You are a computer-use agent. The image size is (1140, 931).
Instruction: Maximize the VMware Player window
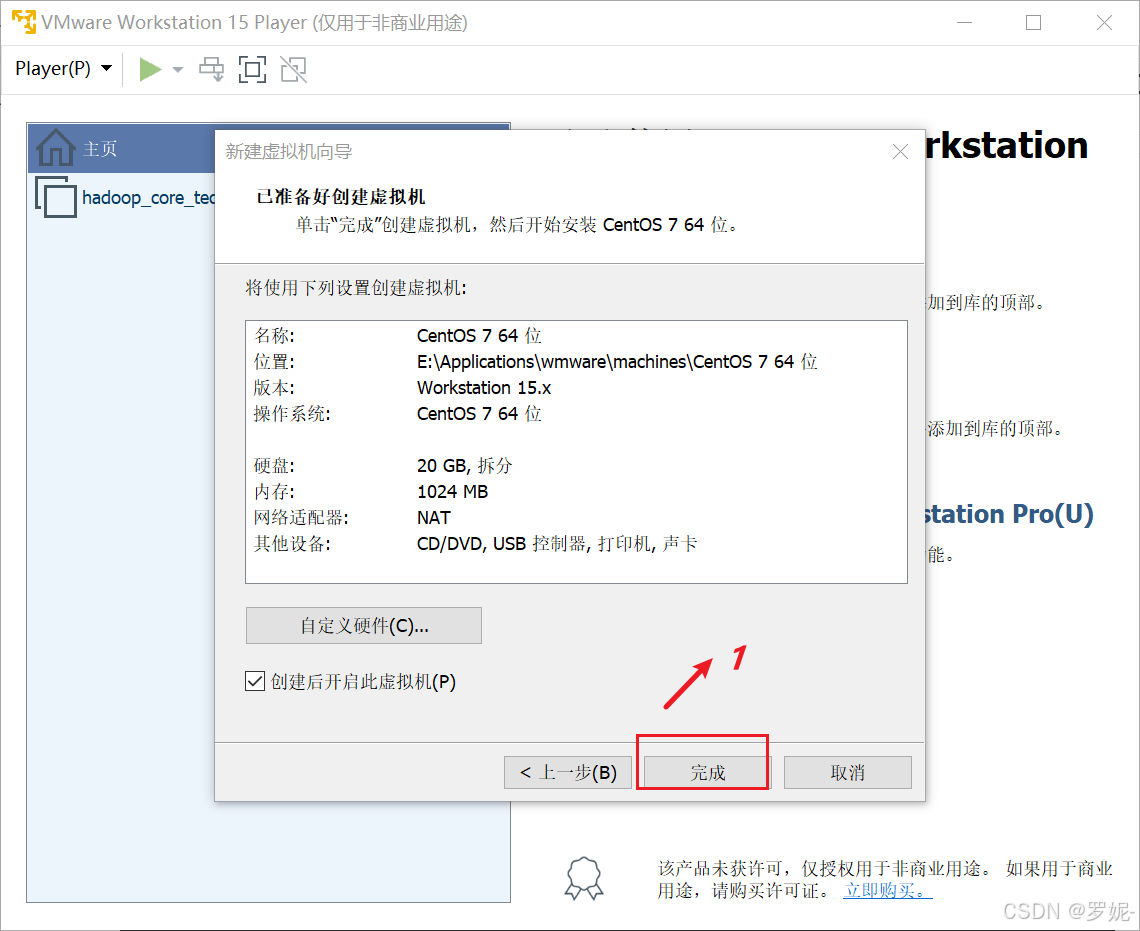[x=1033, y=23]
